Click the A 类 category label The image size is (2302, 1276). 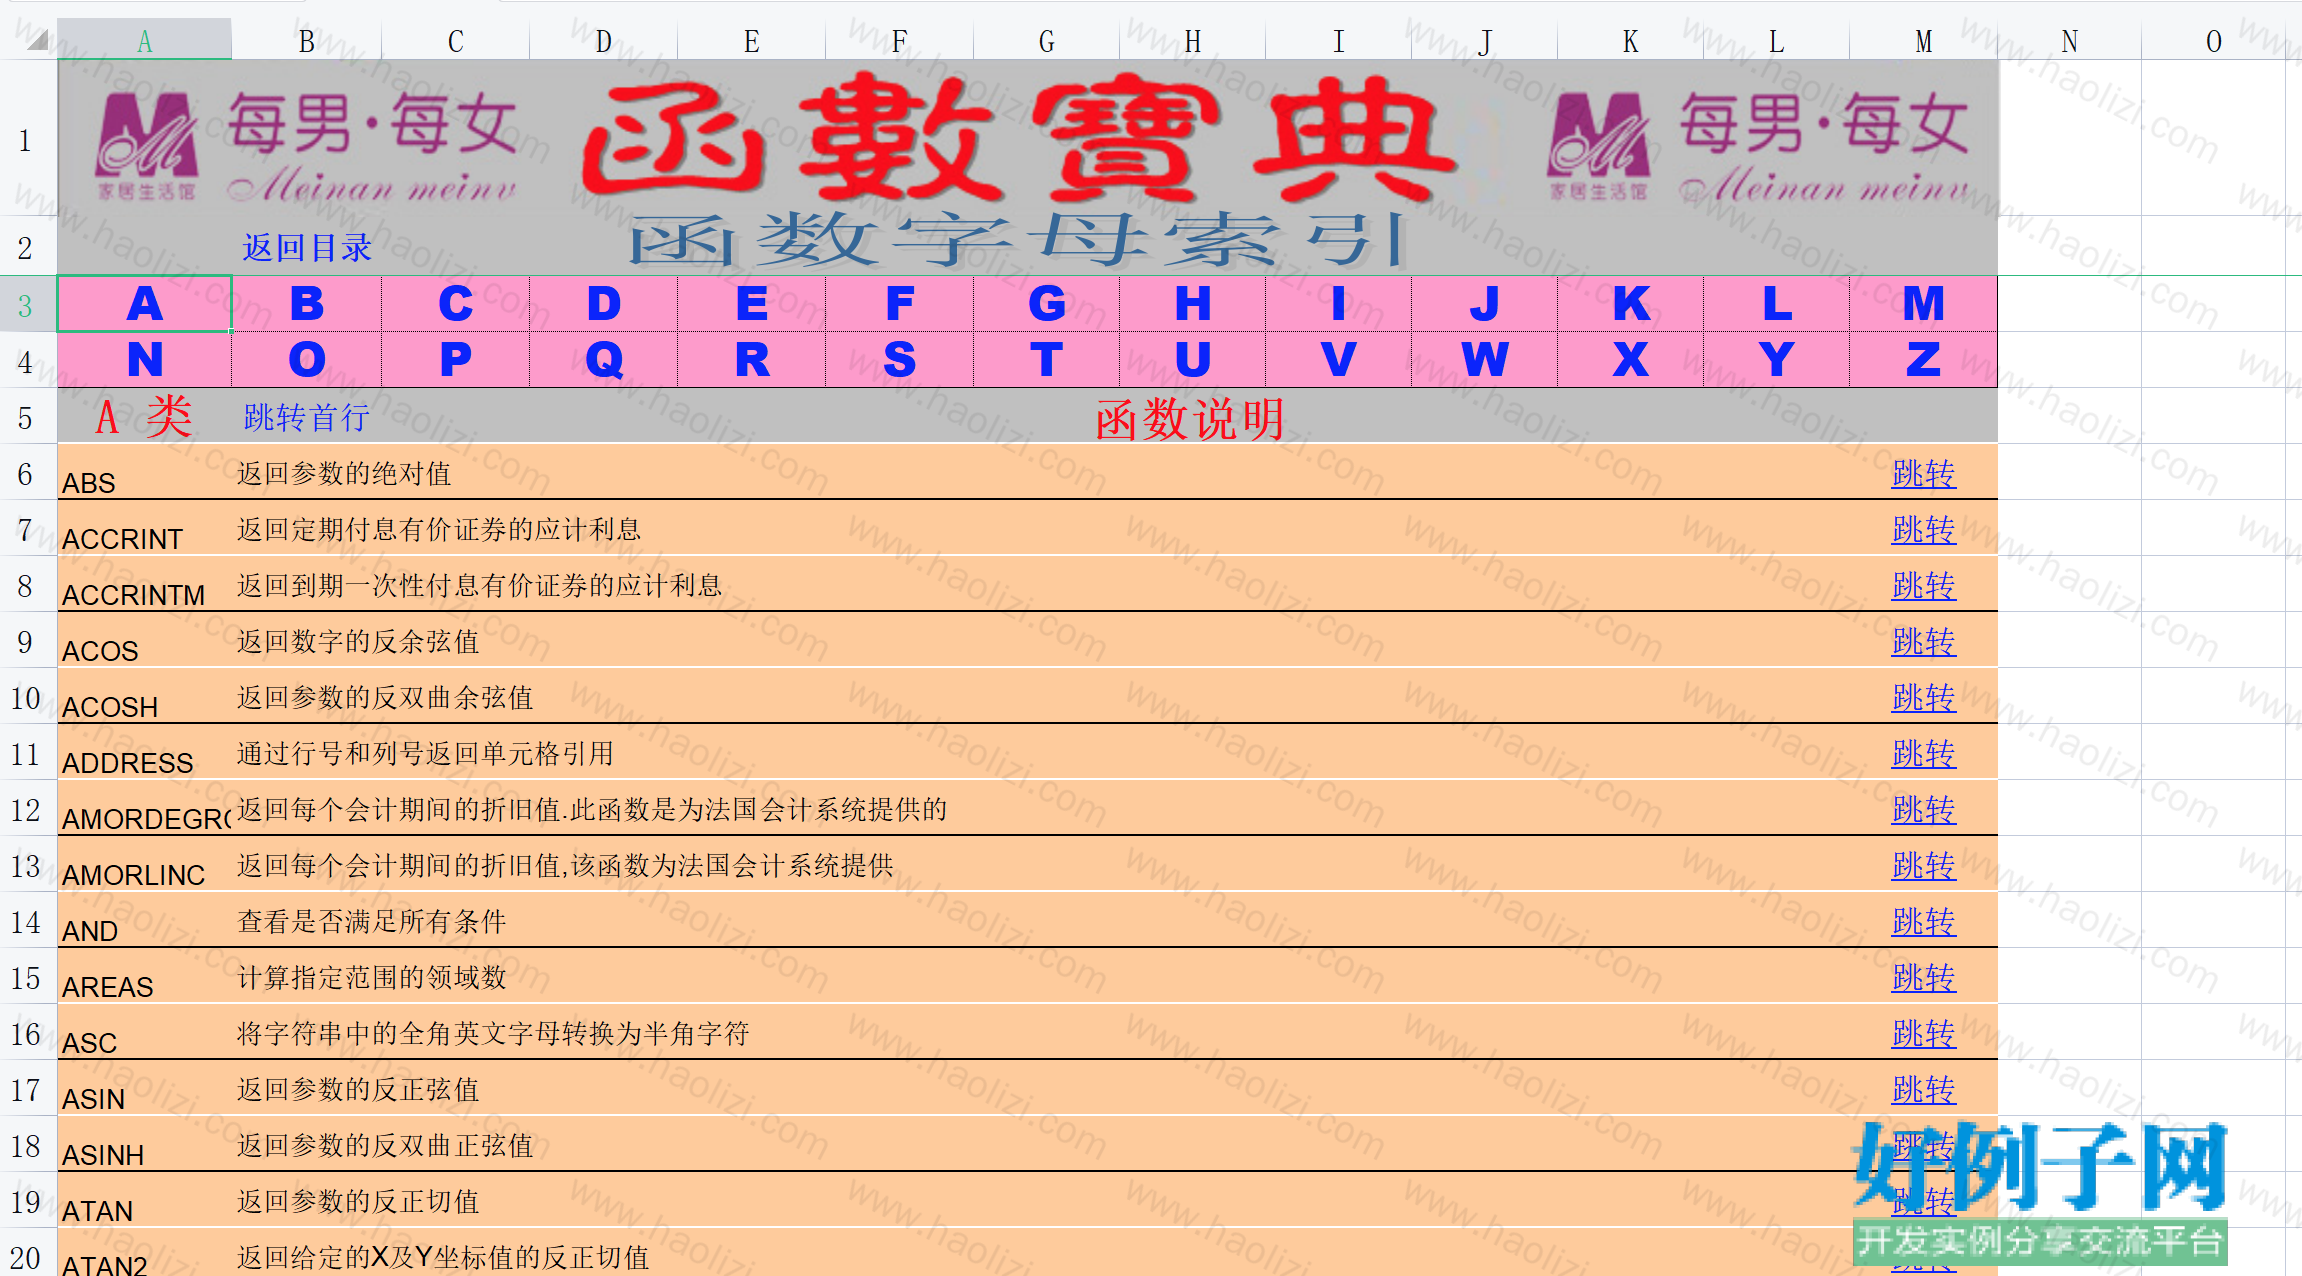click(145, 416)
